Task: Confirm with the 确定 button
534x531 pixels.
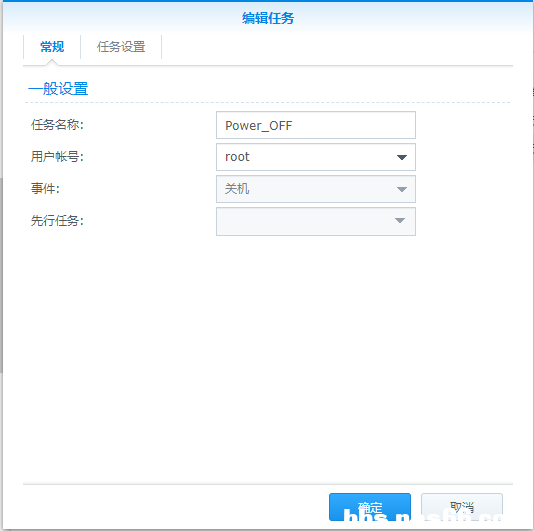Action: (370, 507)
